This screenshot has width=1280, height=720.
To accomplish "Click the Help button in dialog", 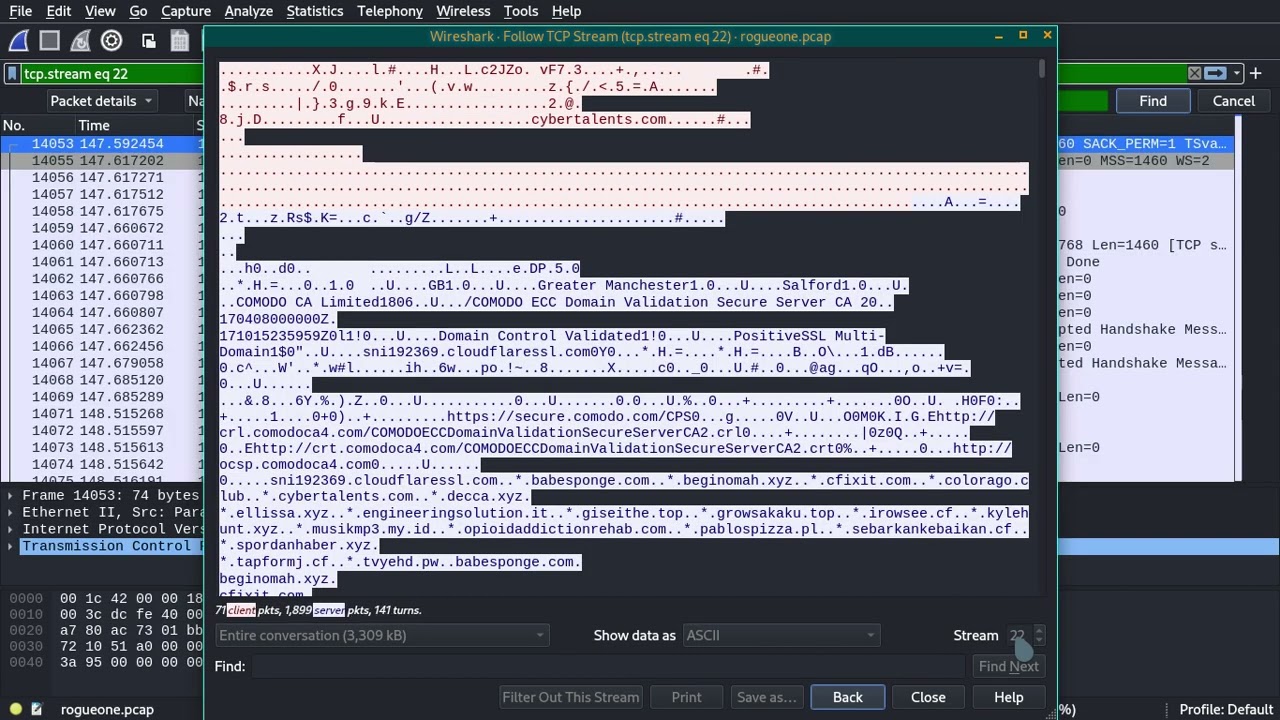I will [x=1008, y=697].
